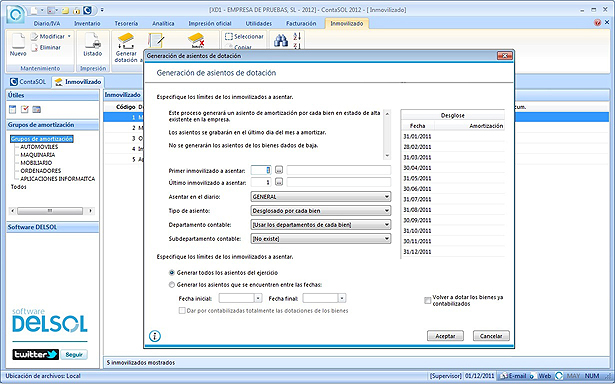Select MAQUINARIA in amortization groups tree
Image resolution: width=615 pixels, height=384 pixels.
click(x=38, y=155)
